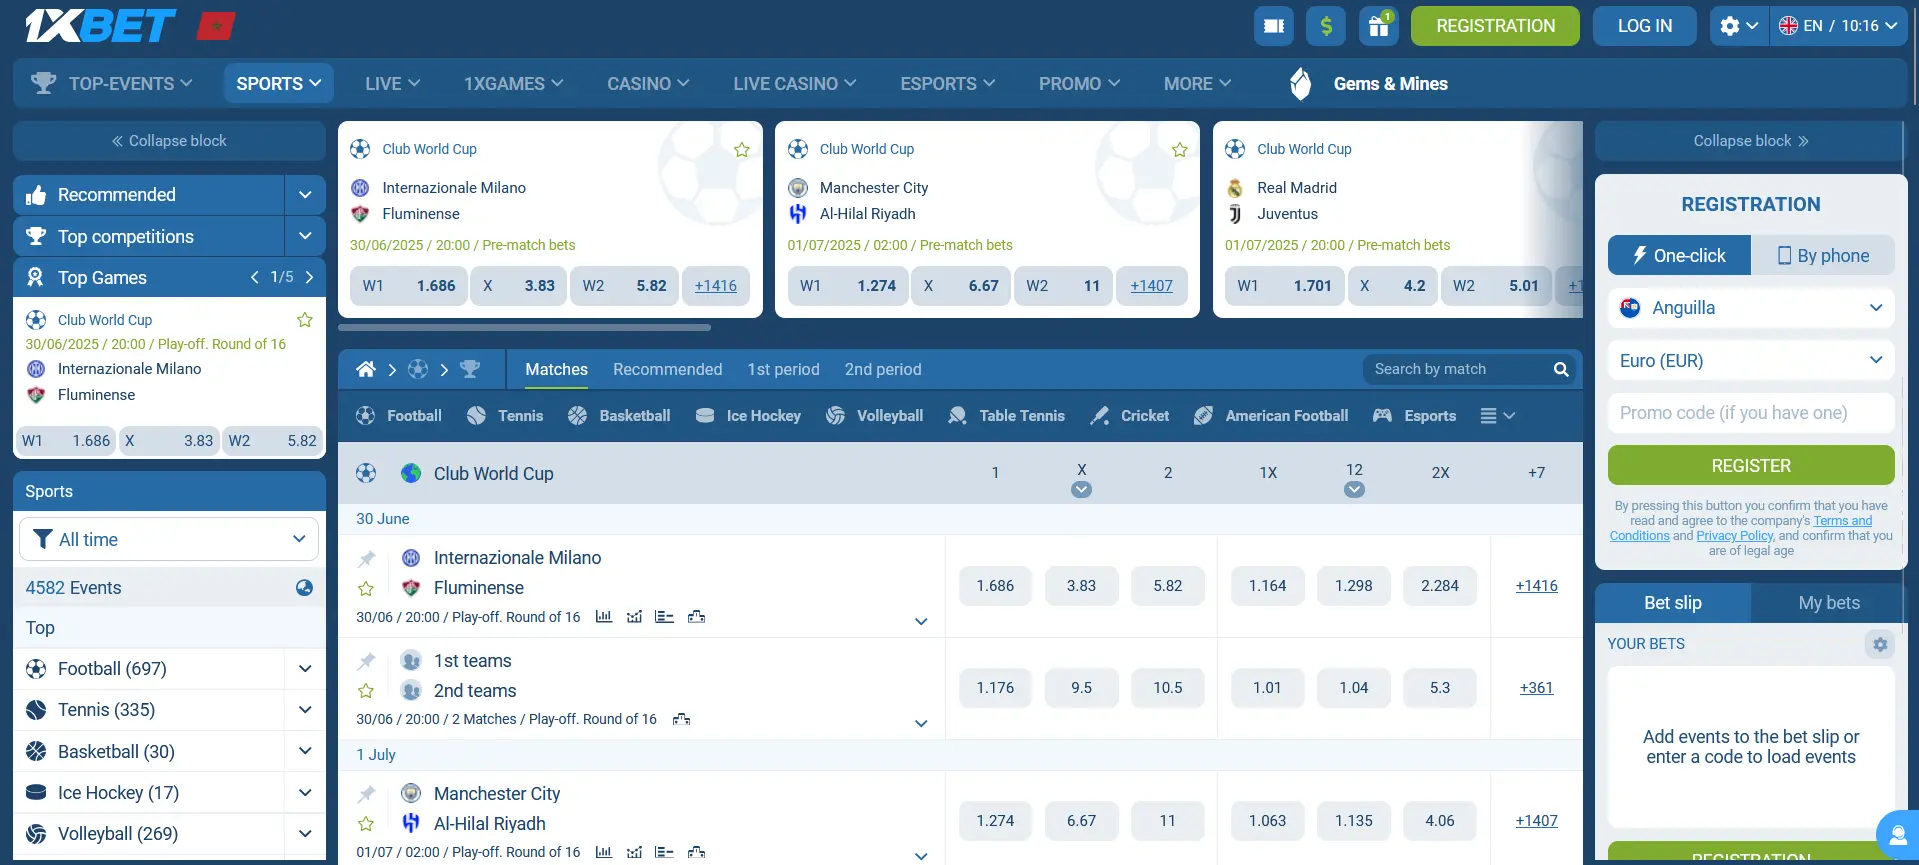This screenshot has height=865, width=1919.
Task: Open language and time selector EN
Action: [1838, 26]
